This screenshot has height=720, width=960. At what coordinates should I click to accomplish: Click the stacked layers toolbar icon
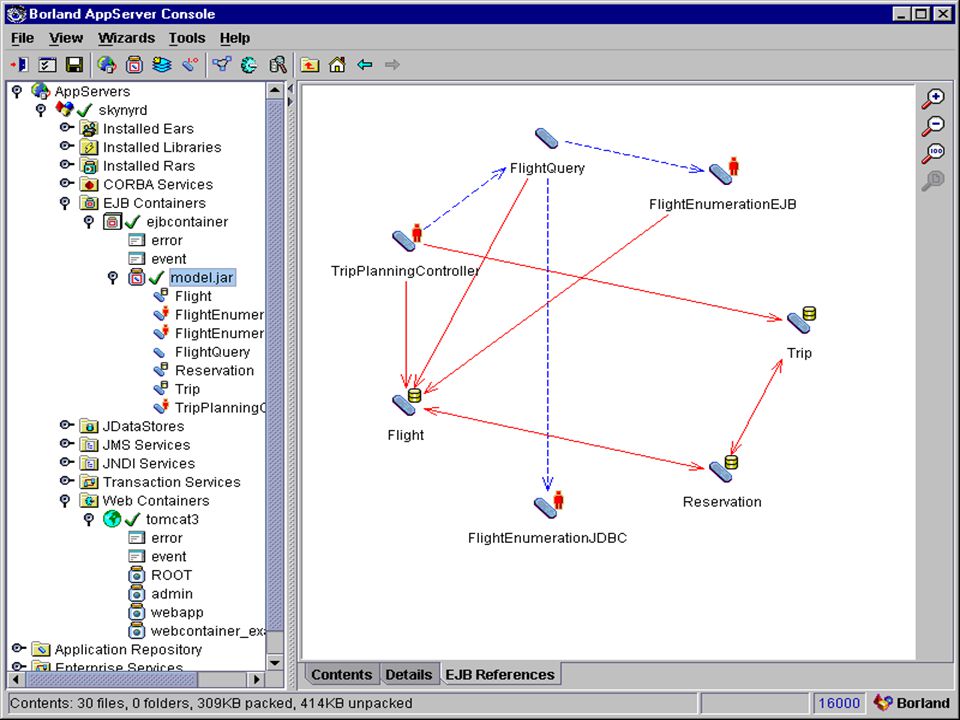[162, 64]
